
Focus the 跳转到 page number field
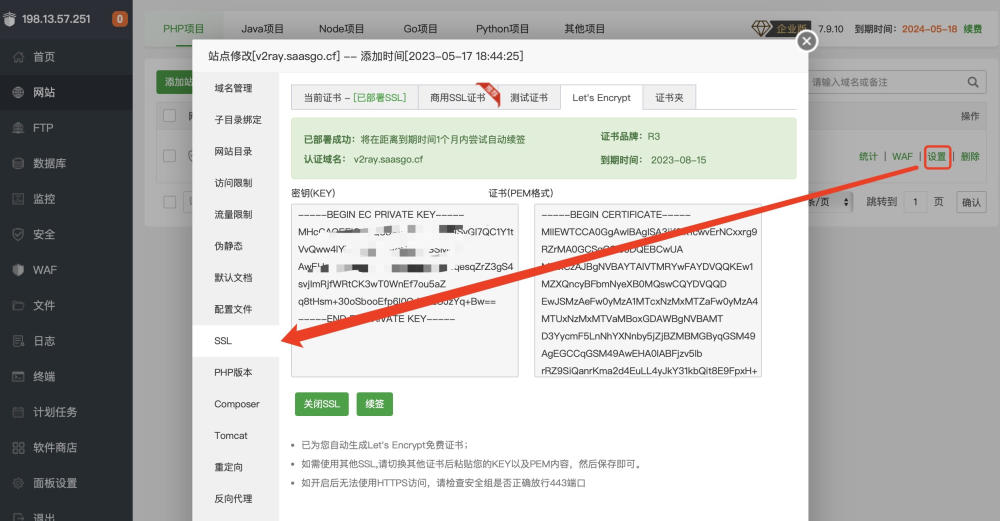tap(915, 202)
